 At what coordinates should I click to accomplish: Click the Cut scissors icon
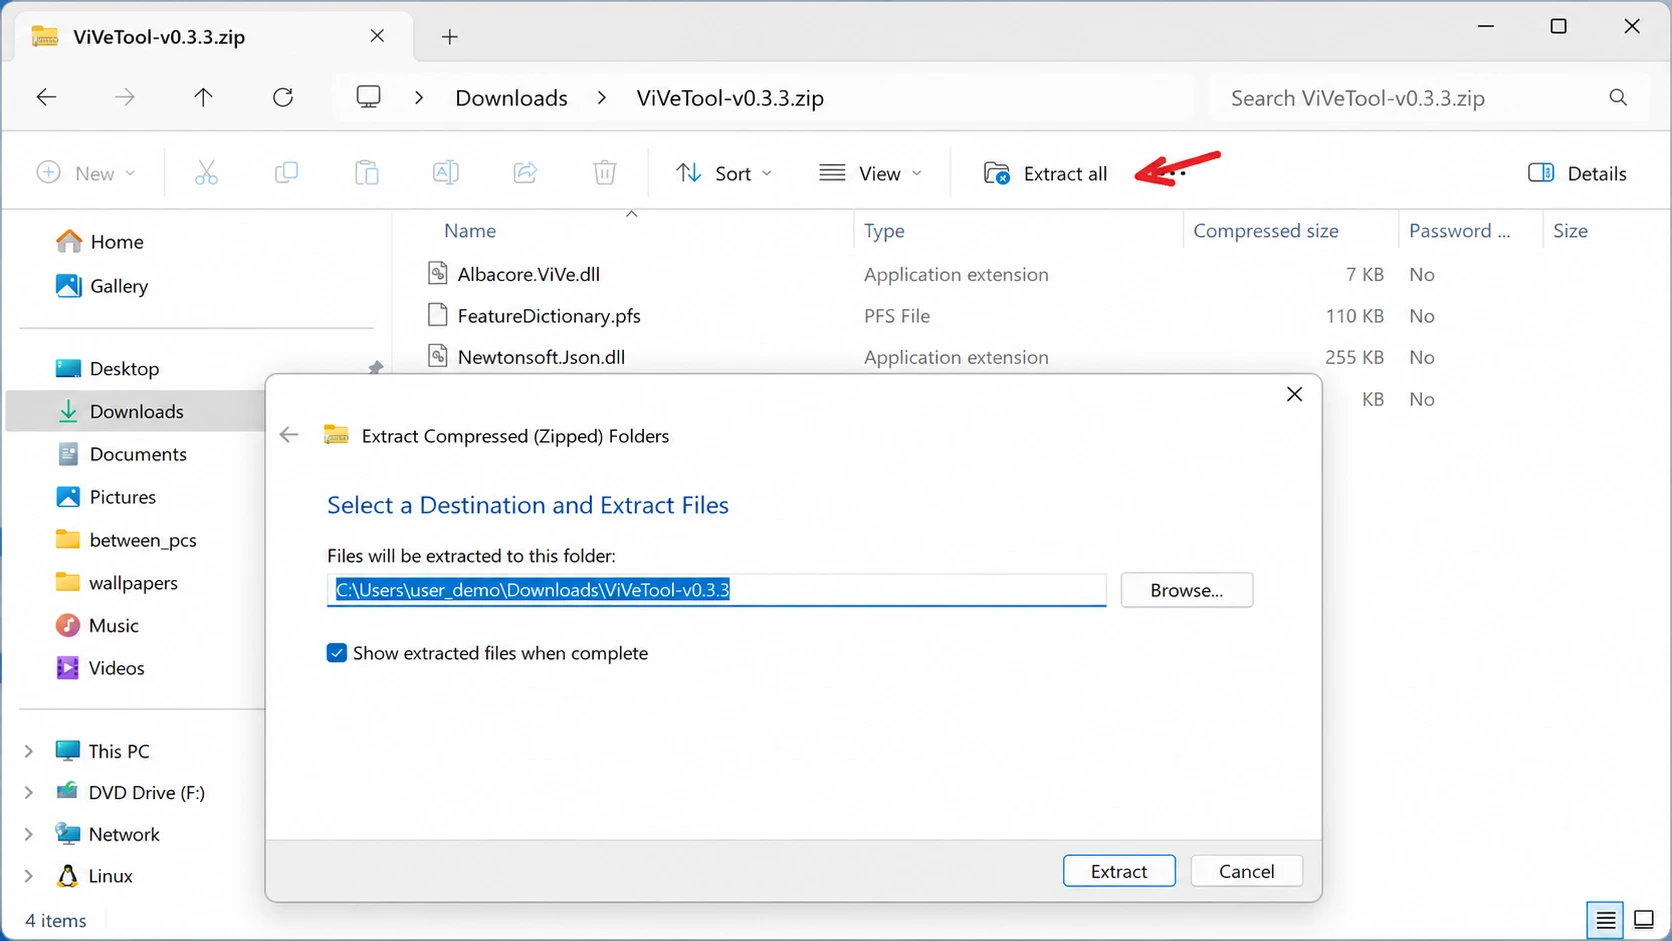click(x=206, y=173)
